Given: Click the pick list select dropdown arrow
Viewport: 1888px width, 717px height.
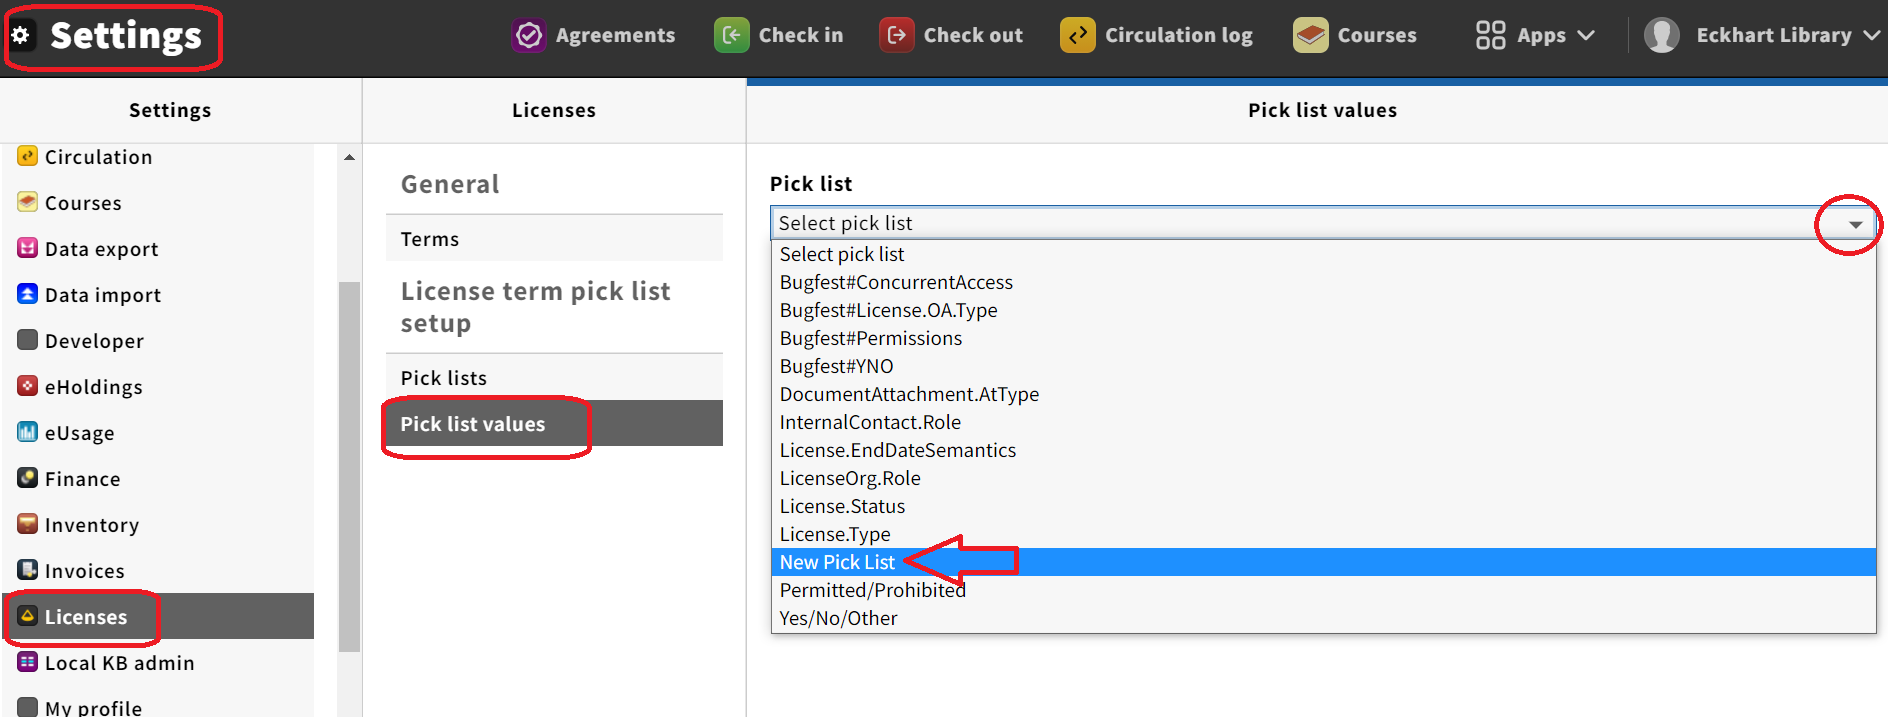Looking at the screenshot, I should 1855,224.
